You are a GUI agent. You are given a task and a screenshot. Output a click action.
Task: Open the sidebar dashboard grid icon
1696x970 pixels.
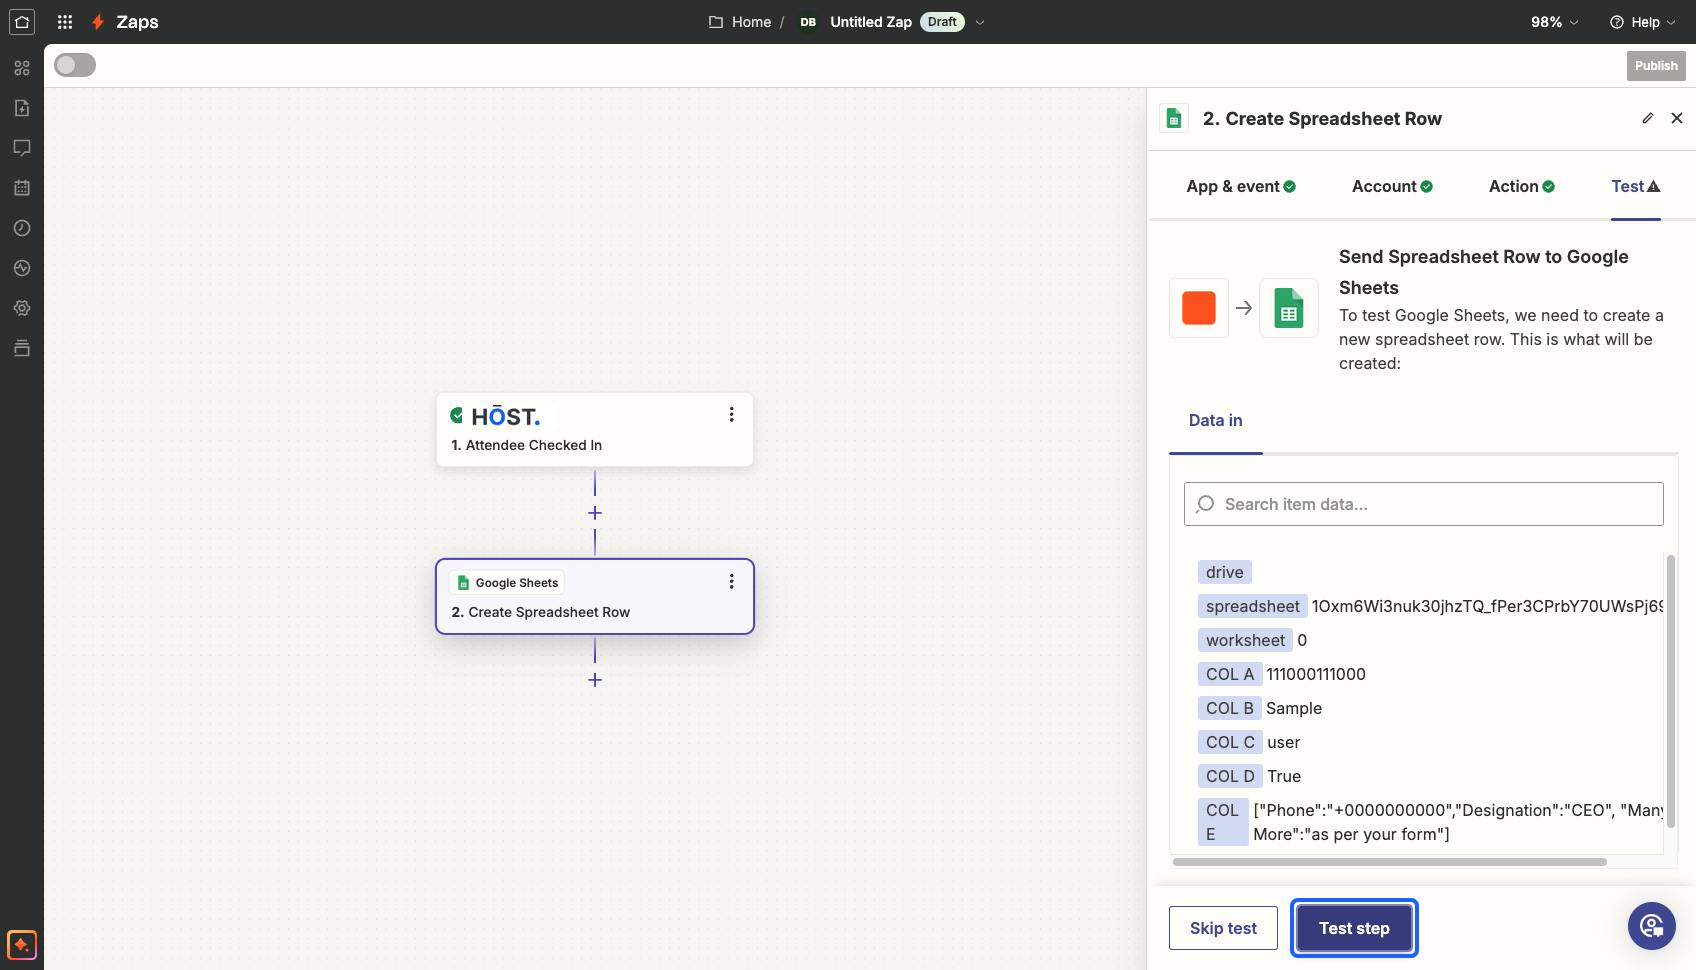[22, 68]
